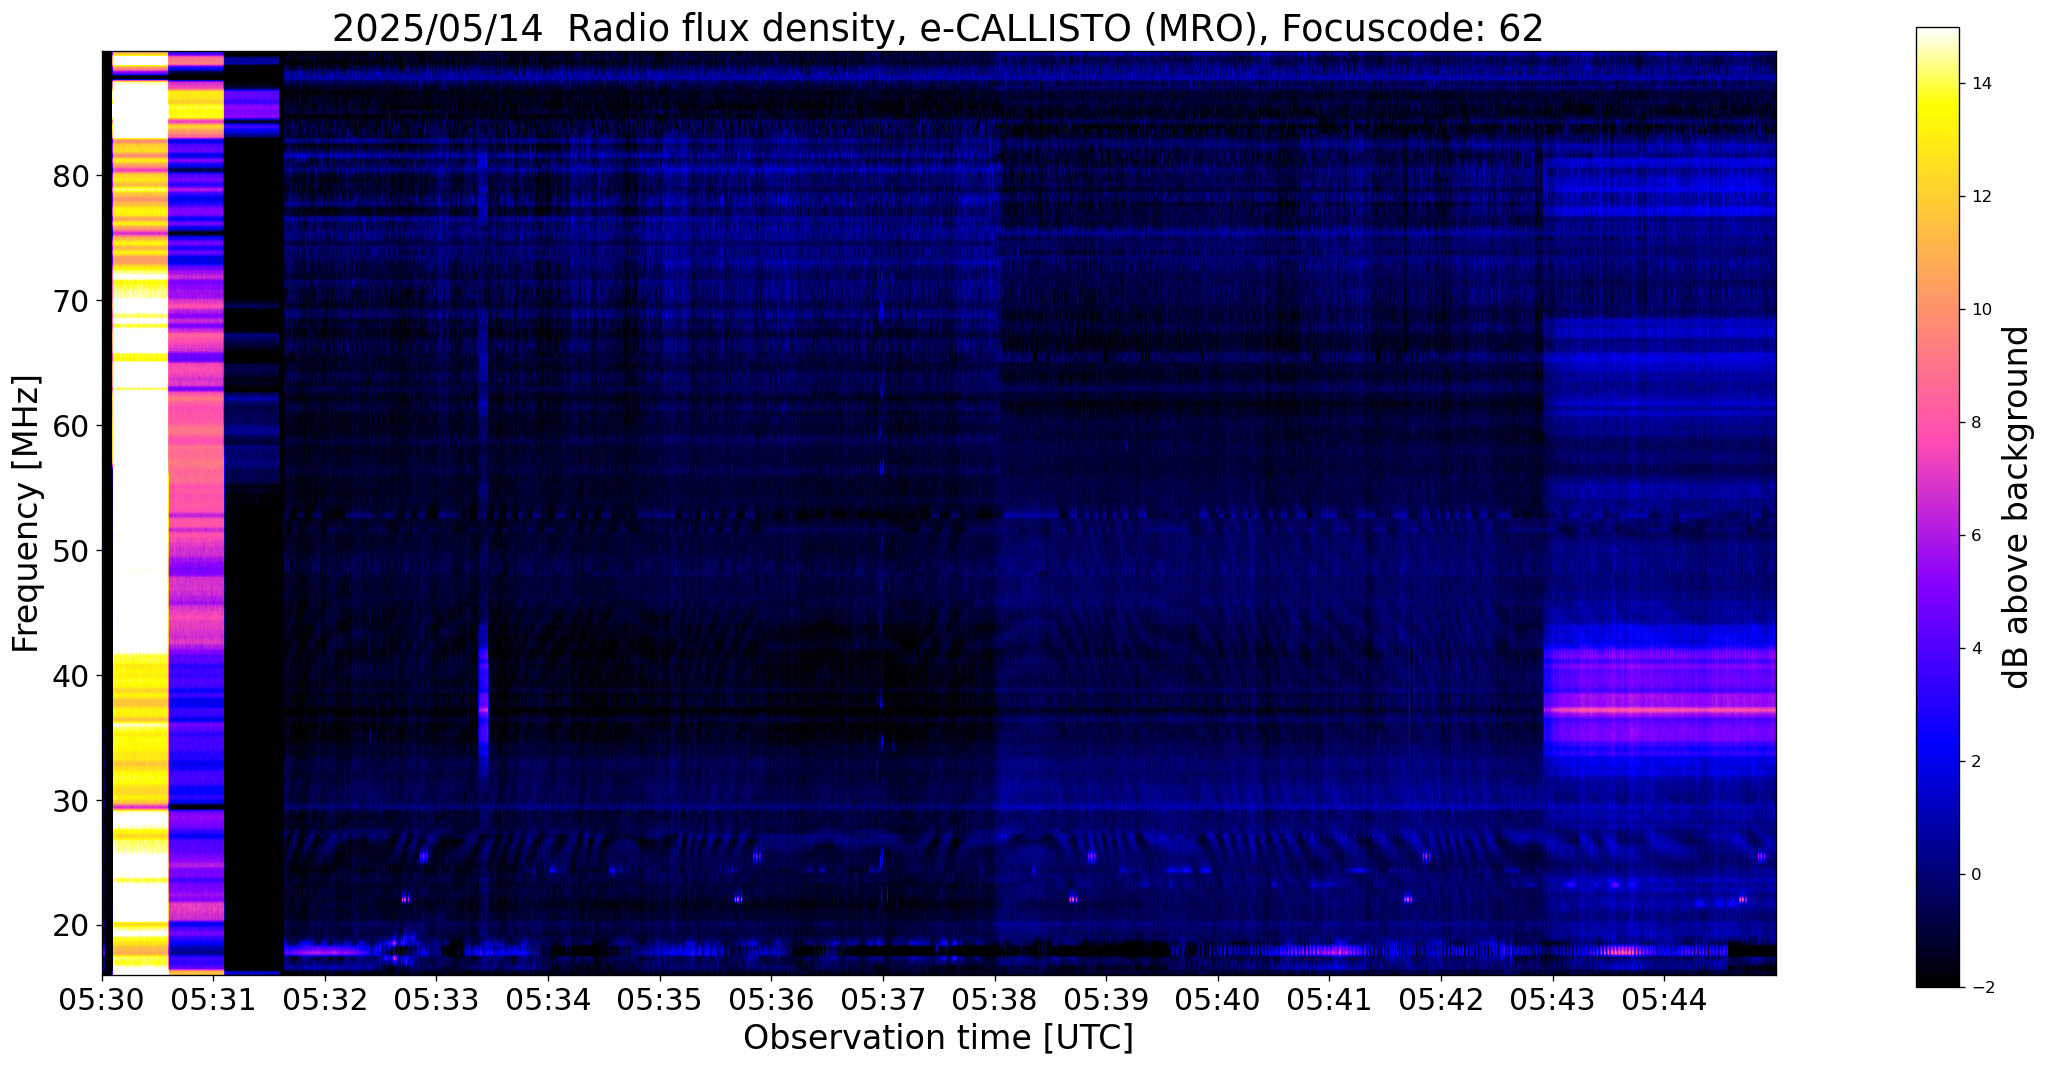
Task: Click the 30 MHz frequency tick label
Action: pyautogui.click(x=70, y=802)
